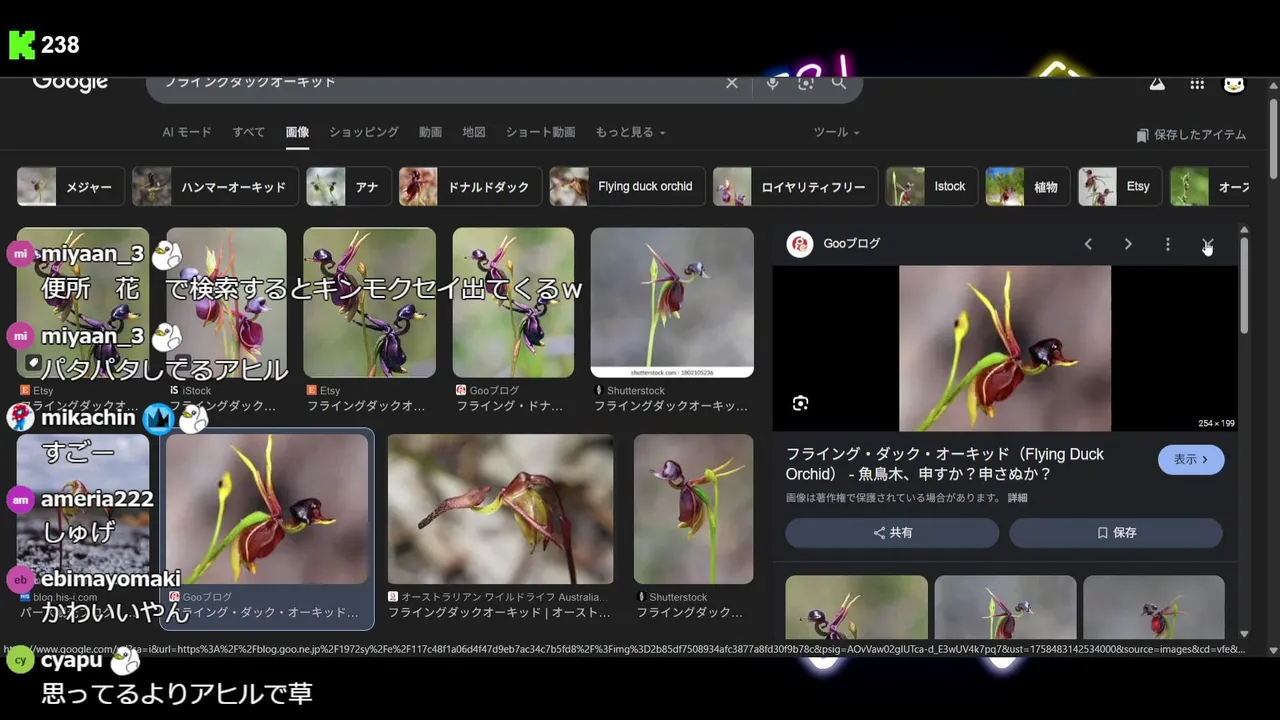
Task: Click the 共有 share button
Action: coord(892,533)
